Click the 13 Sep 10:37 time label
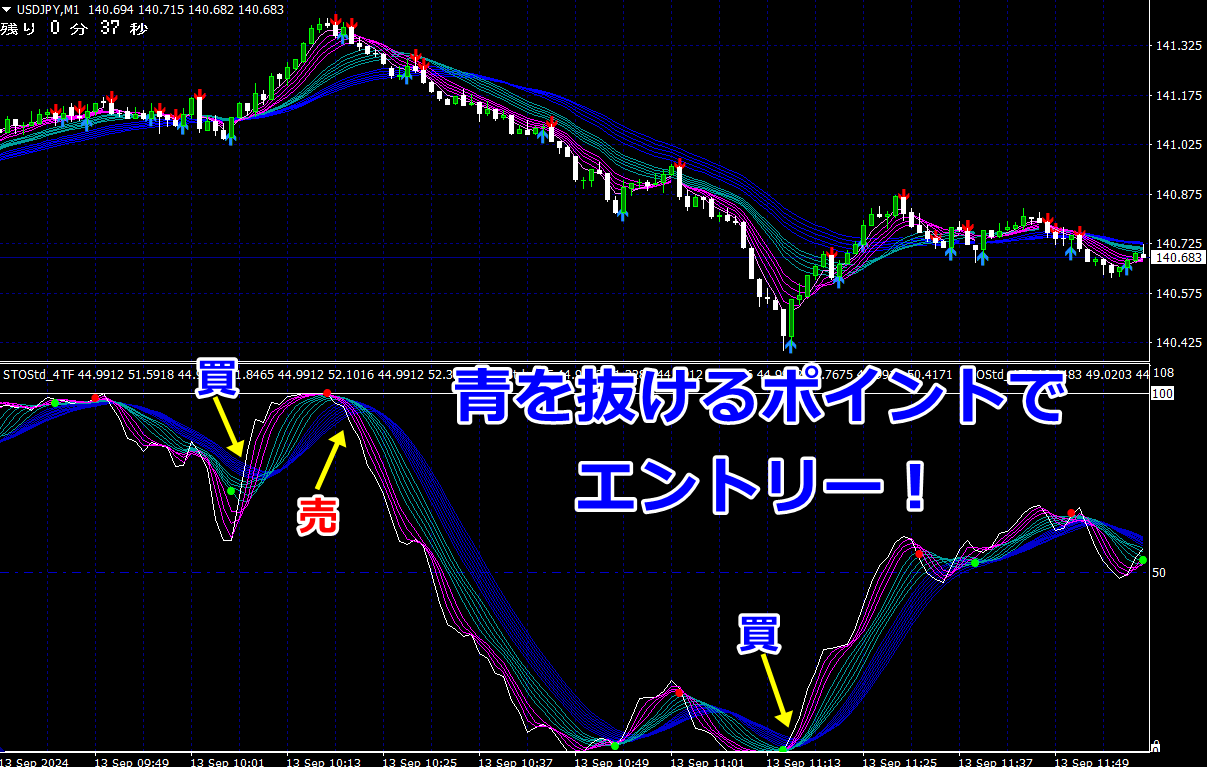 point(516,761)
